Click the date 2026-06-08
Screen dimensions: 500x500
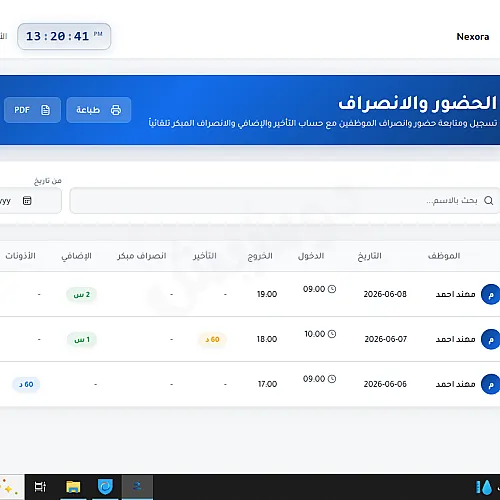385,294
